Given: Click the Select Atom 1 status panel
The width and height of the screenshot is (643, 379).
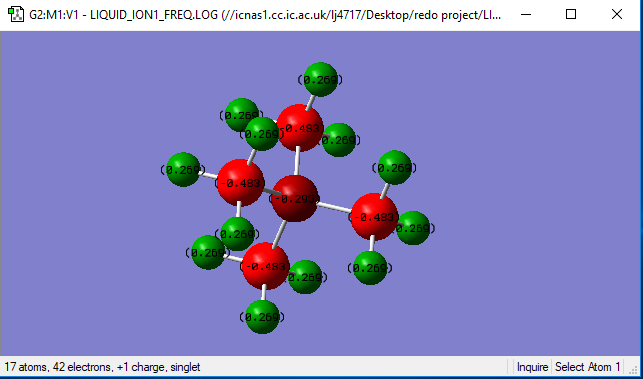Looking at the screenshot, I should [588, 367].
